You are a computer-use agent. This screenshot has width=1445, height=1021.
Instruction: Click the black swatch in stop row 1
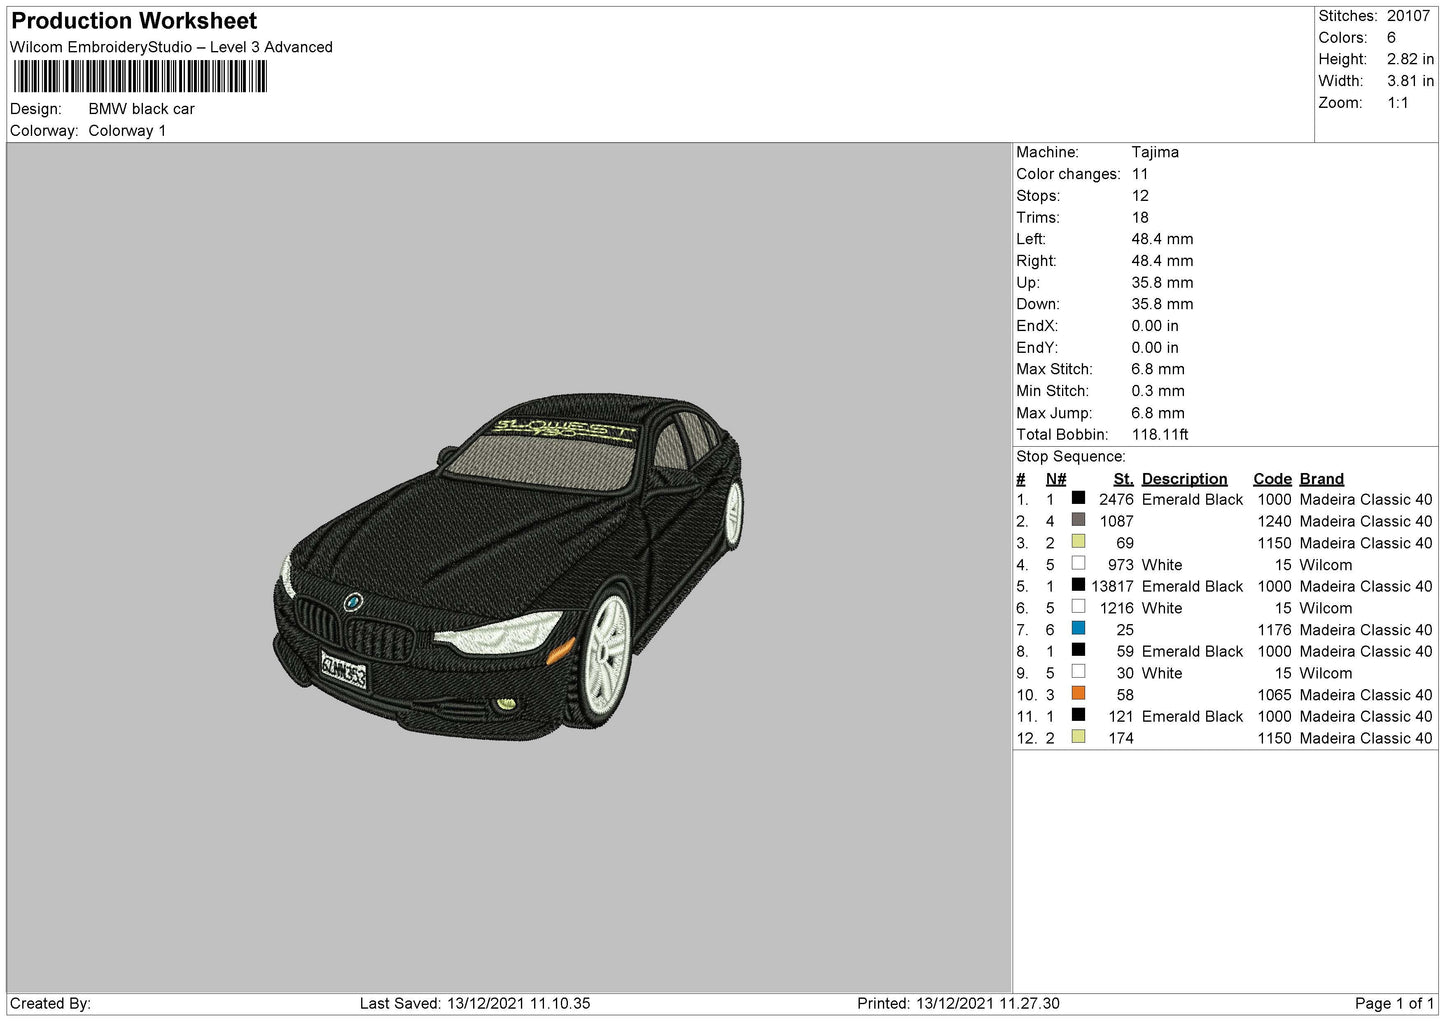(x=1078, y=498)
